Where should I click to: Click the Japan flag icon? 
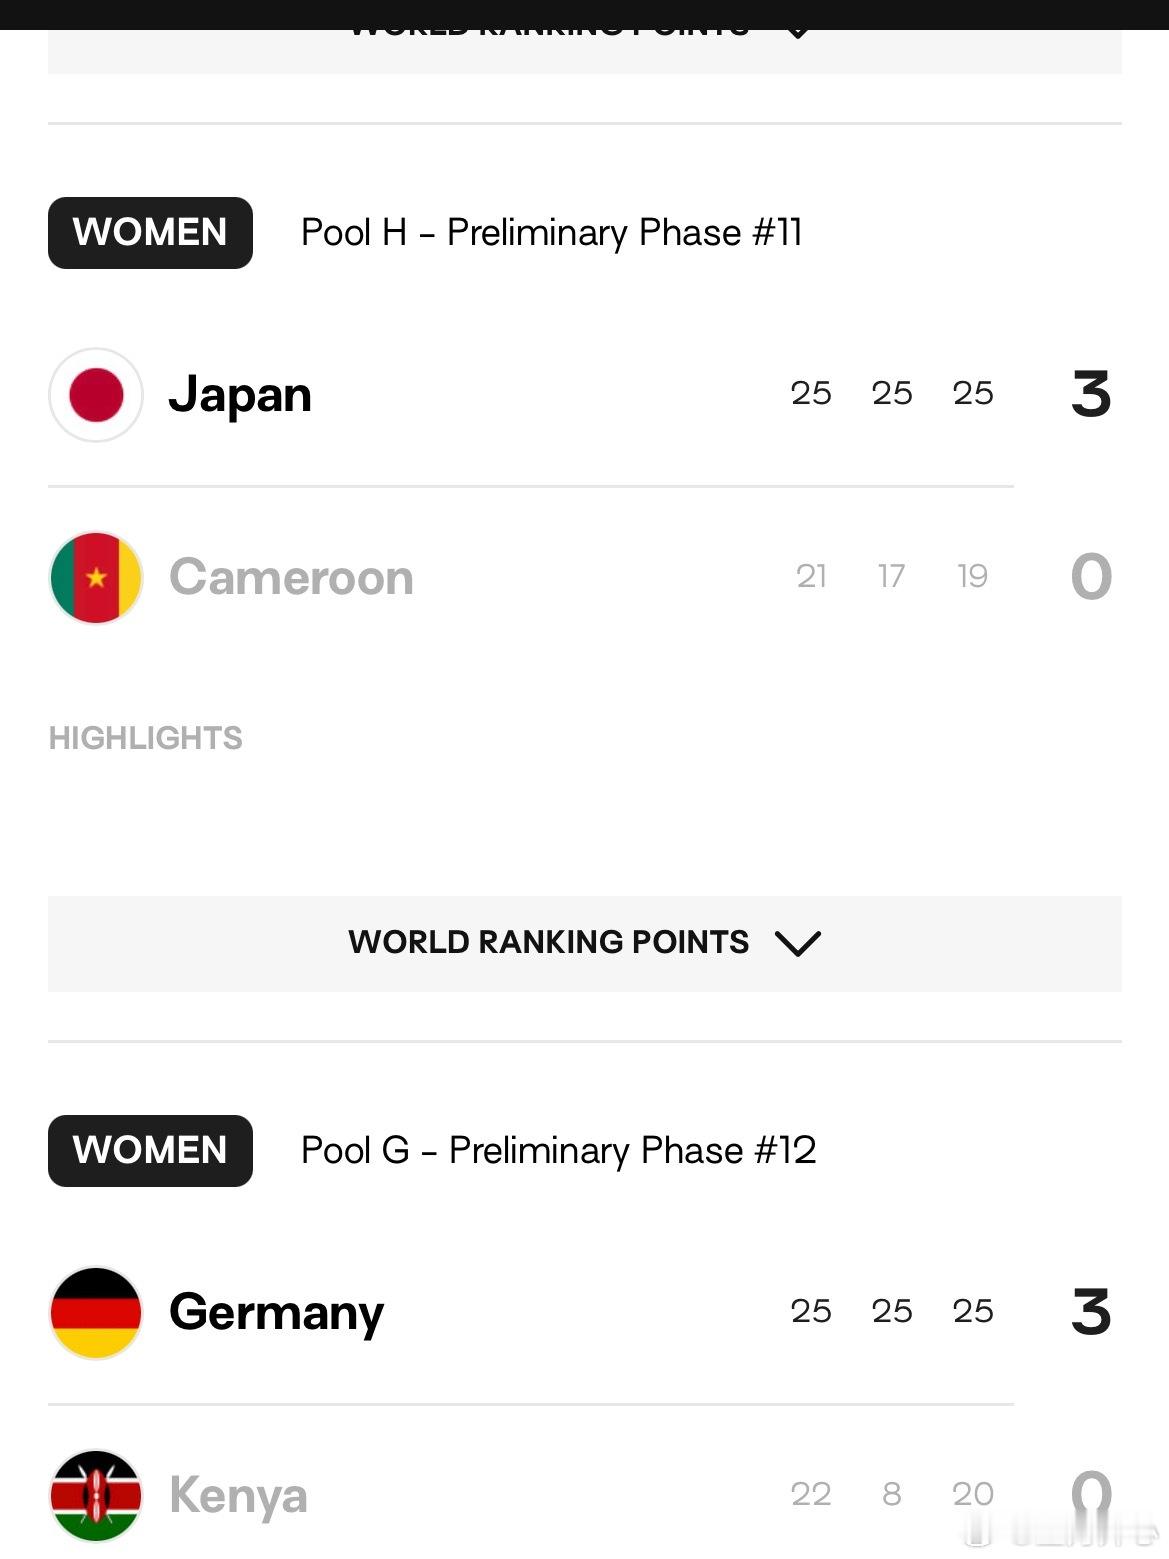coord(96,395)
